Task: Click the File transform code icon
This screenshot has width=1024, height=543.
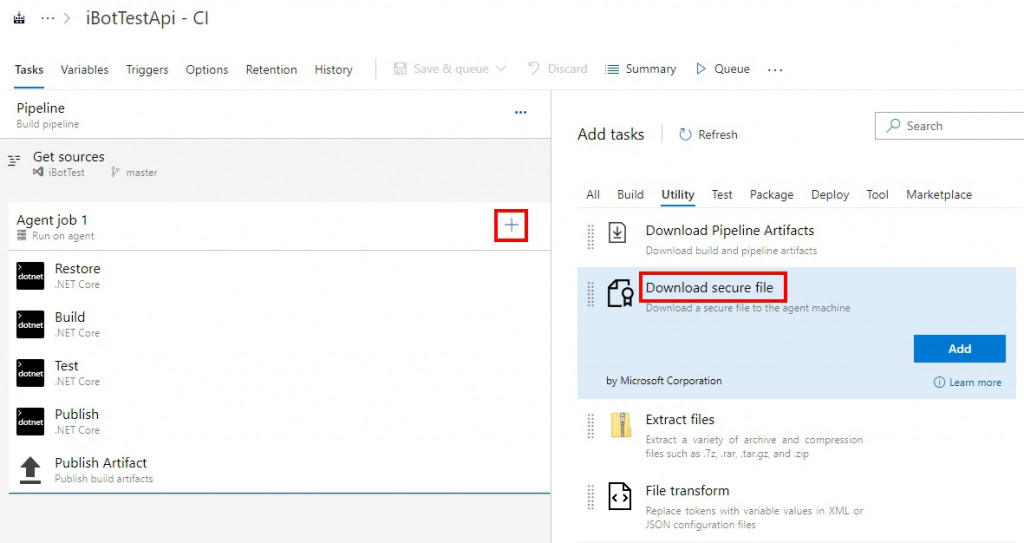Action: tap(620, 497)
